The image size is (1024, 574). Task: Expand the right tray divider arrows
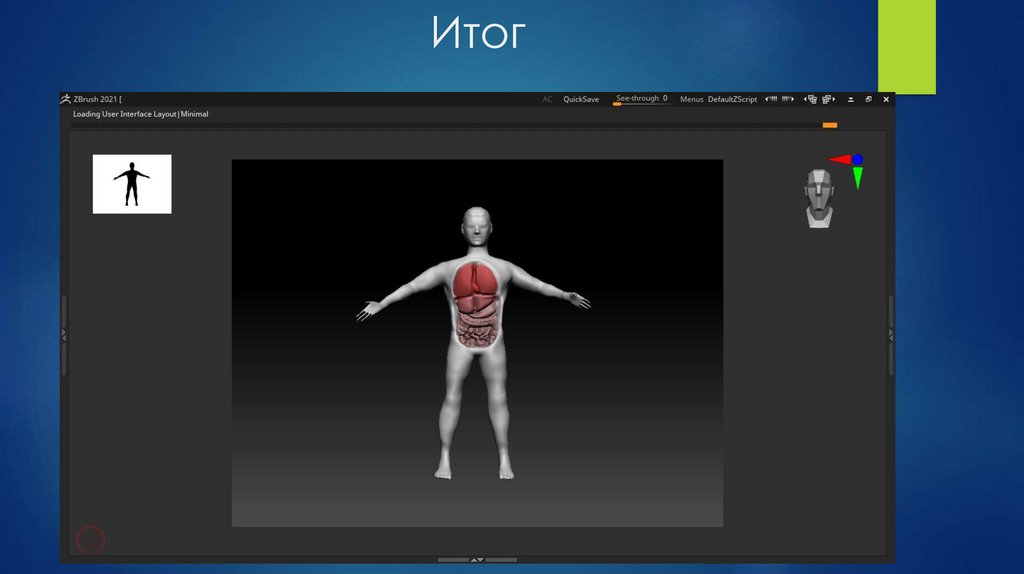[891, 335]
